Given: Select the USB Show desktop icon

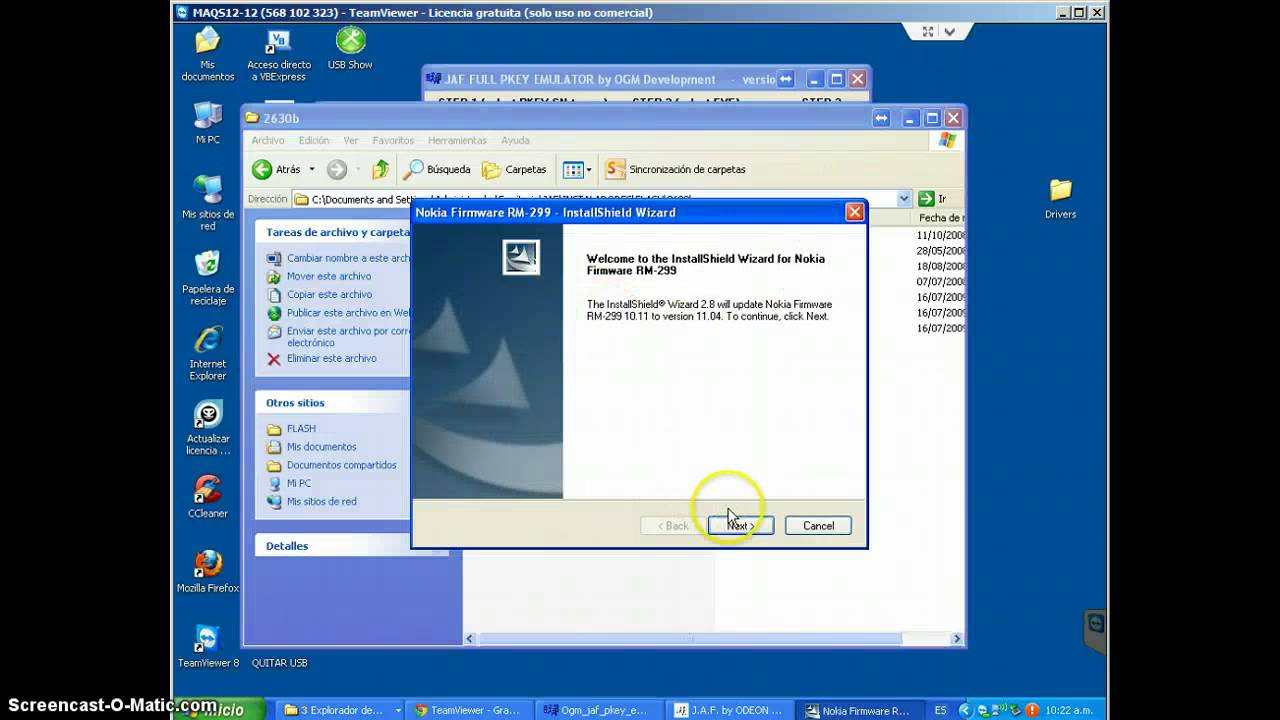Looking at the screenshot, I should pyautogui.click(x=350, y=49).
